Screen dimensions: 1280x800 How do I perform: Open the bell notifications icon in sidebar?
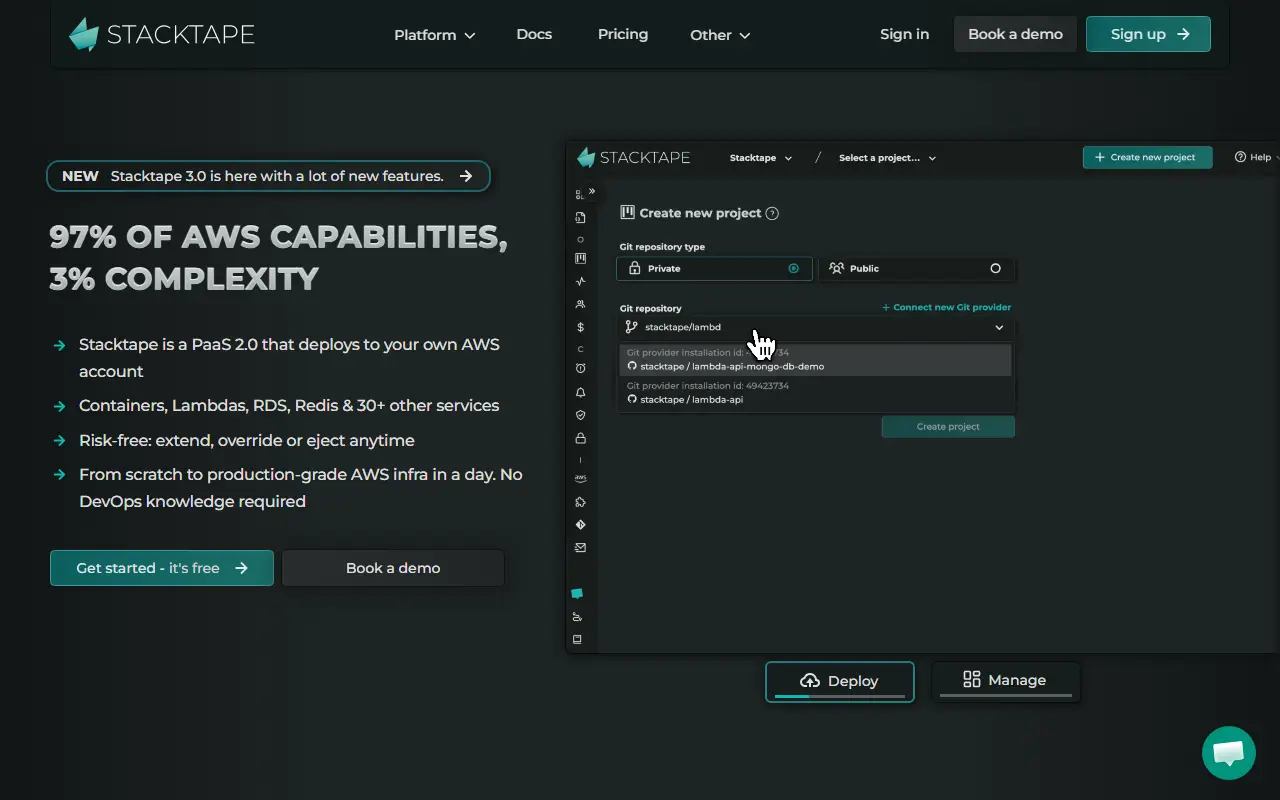pos(580,393)
